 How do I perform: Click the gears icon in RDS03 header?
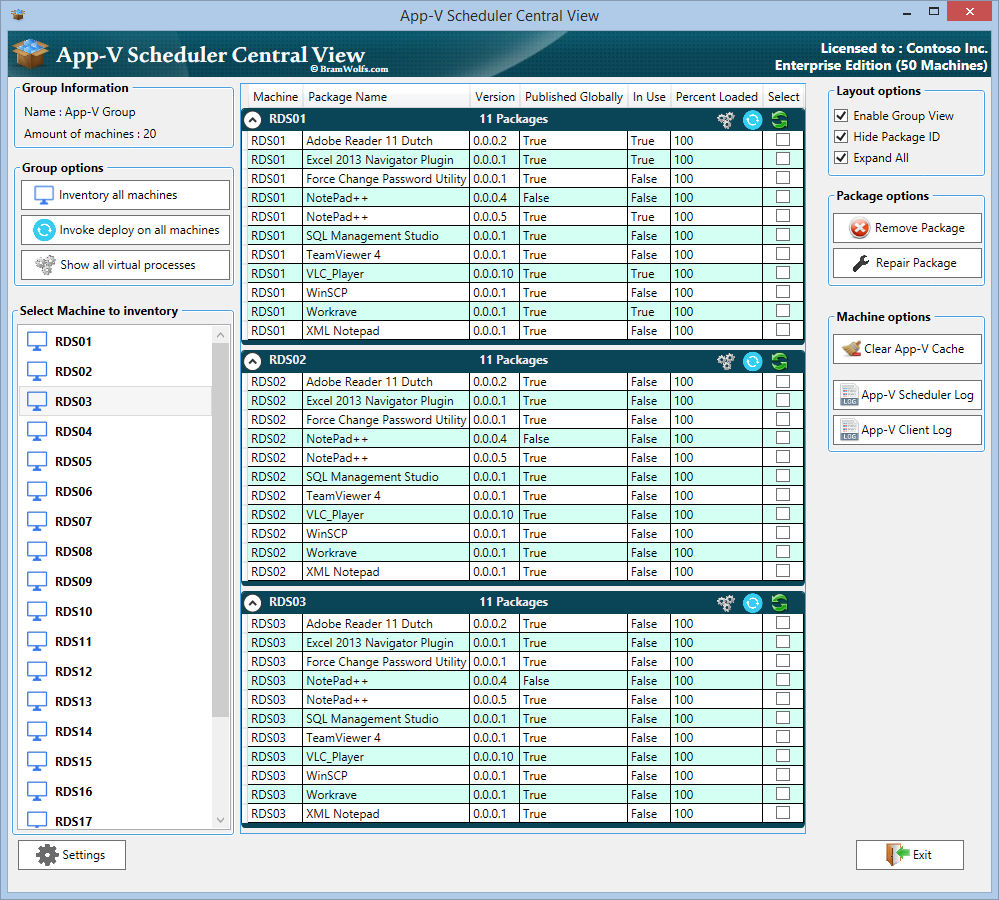[726, 603]
